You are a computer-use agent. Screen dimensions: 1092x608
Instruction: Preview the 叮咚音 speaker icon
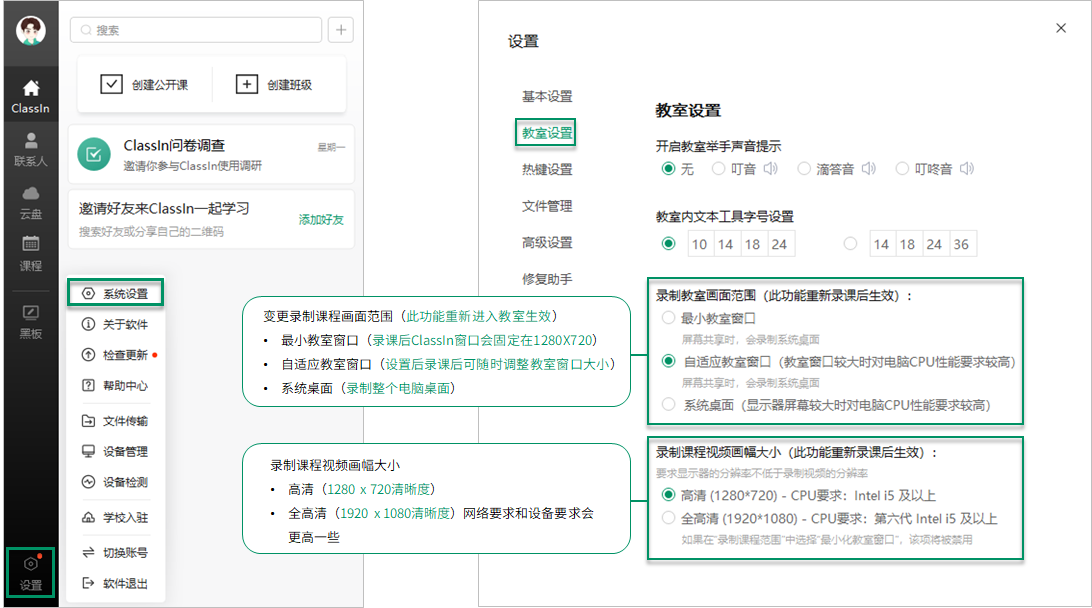967,169
